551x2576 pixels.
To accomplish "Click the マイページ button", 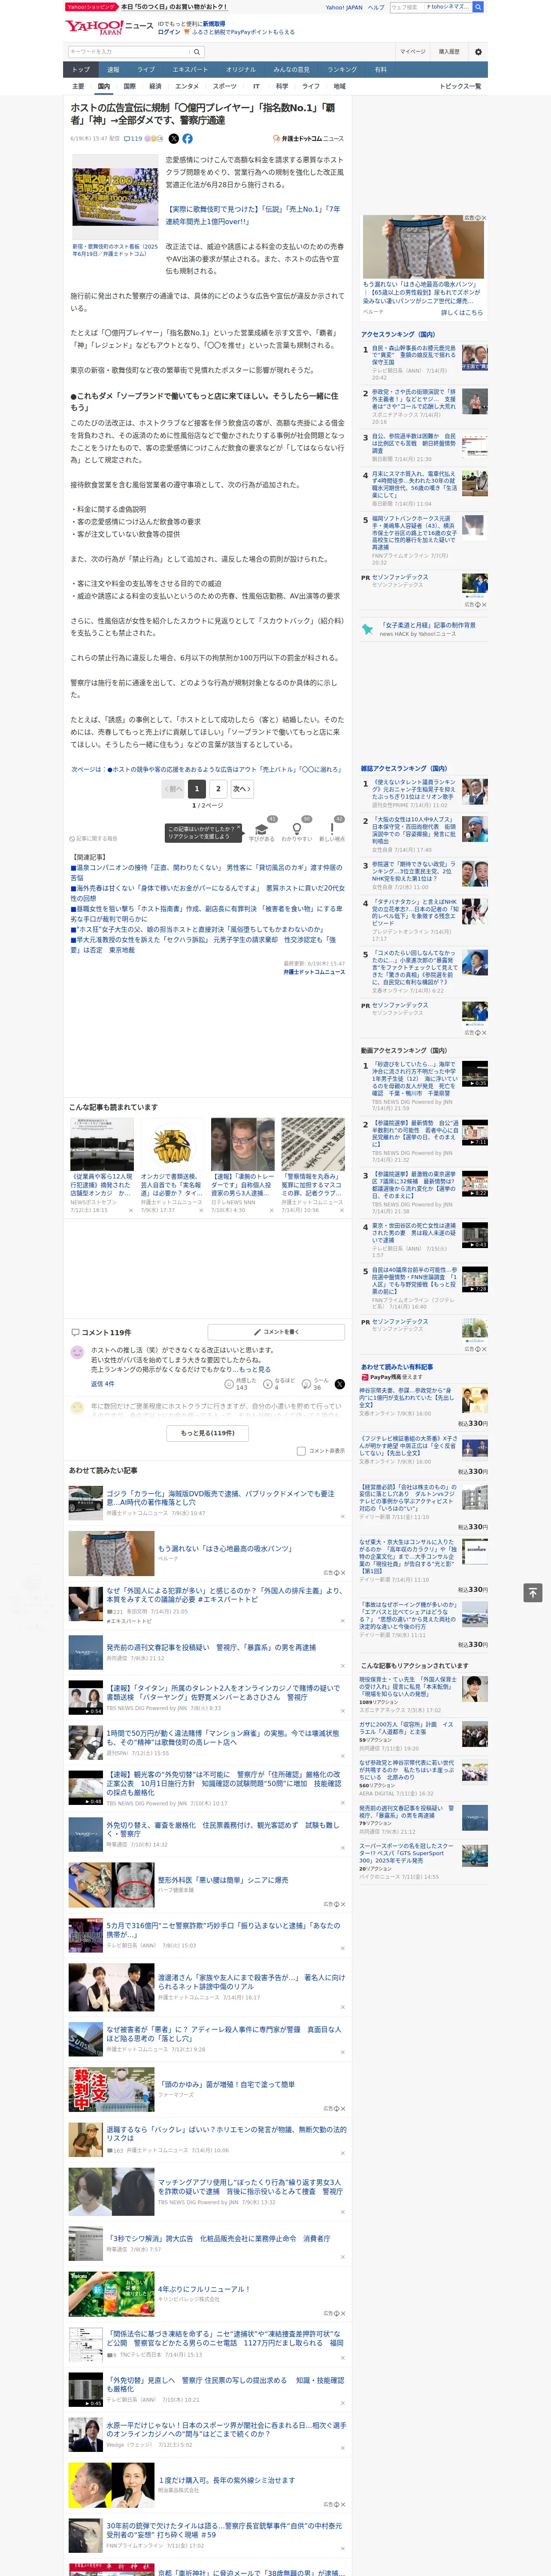I will pyautogui.click(x=412, y=52).
